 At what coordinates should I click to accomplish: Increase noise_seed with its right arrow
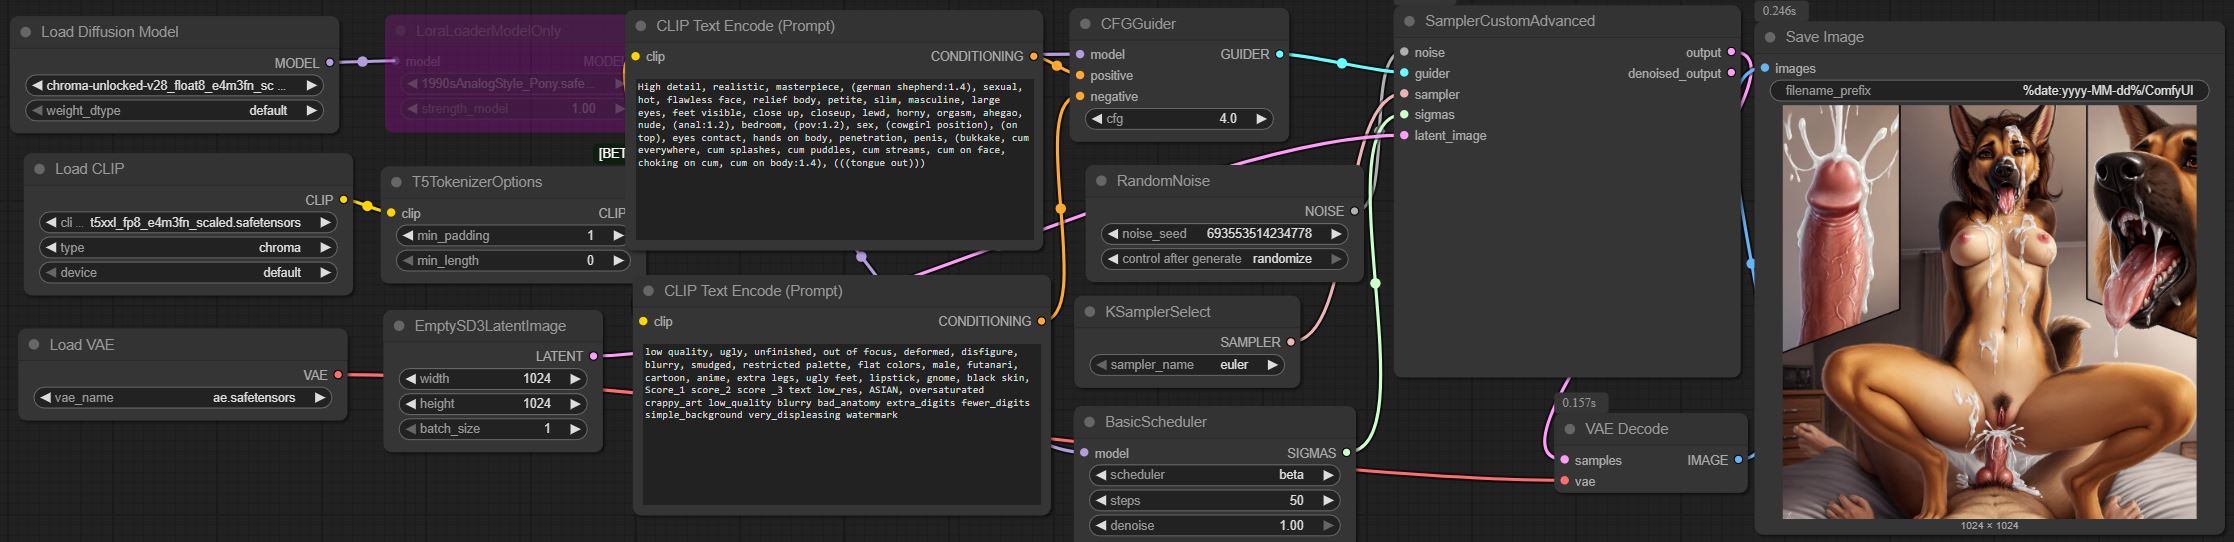[1335, 233]
